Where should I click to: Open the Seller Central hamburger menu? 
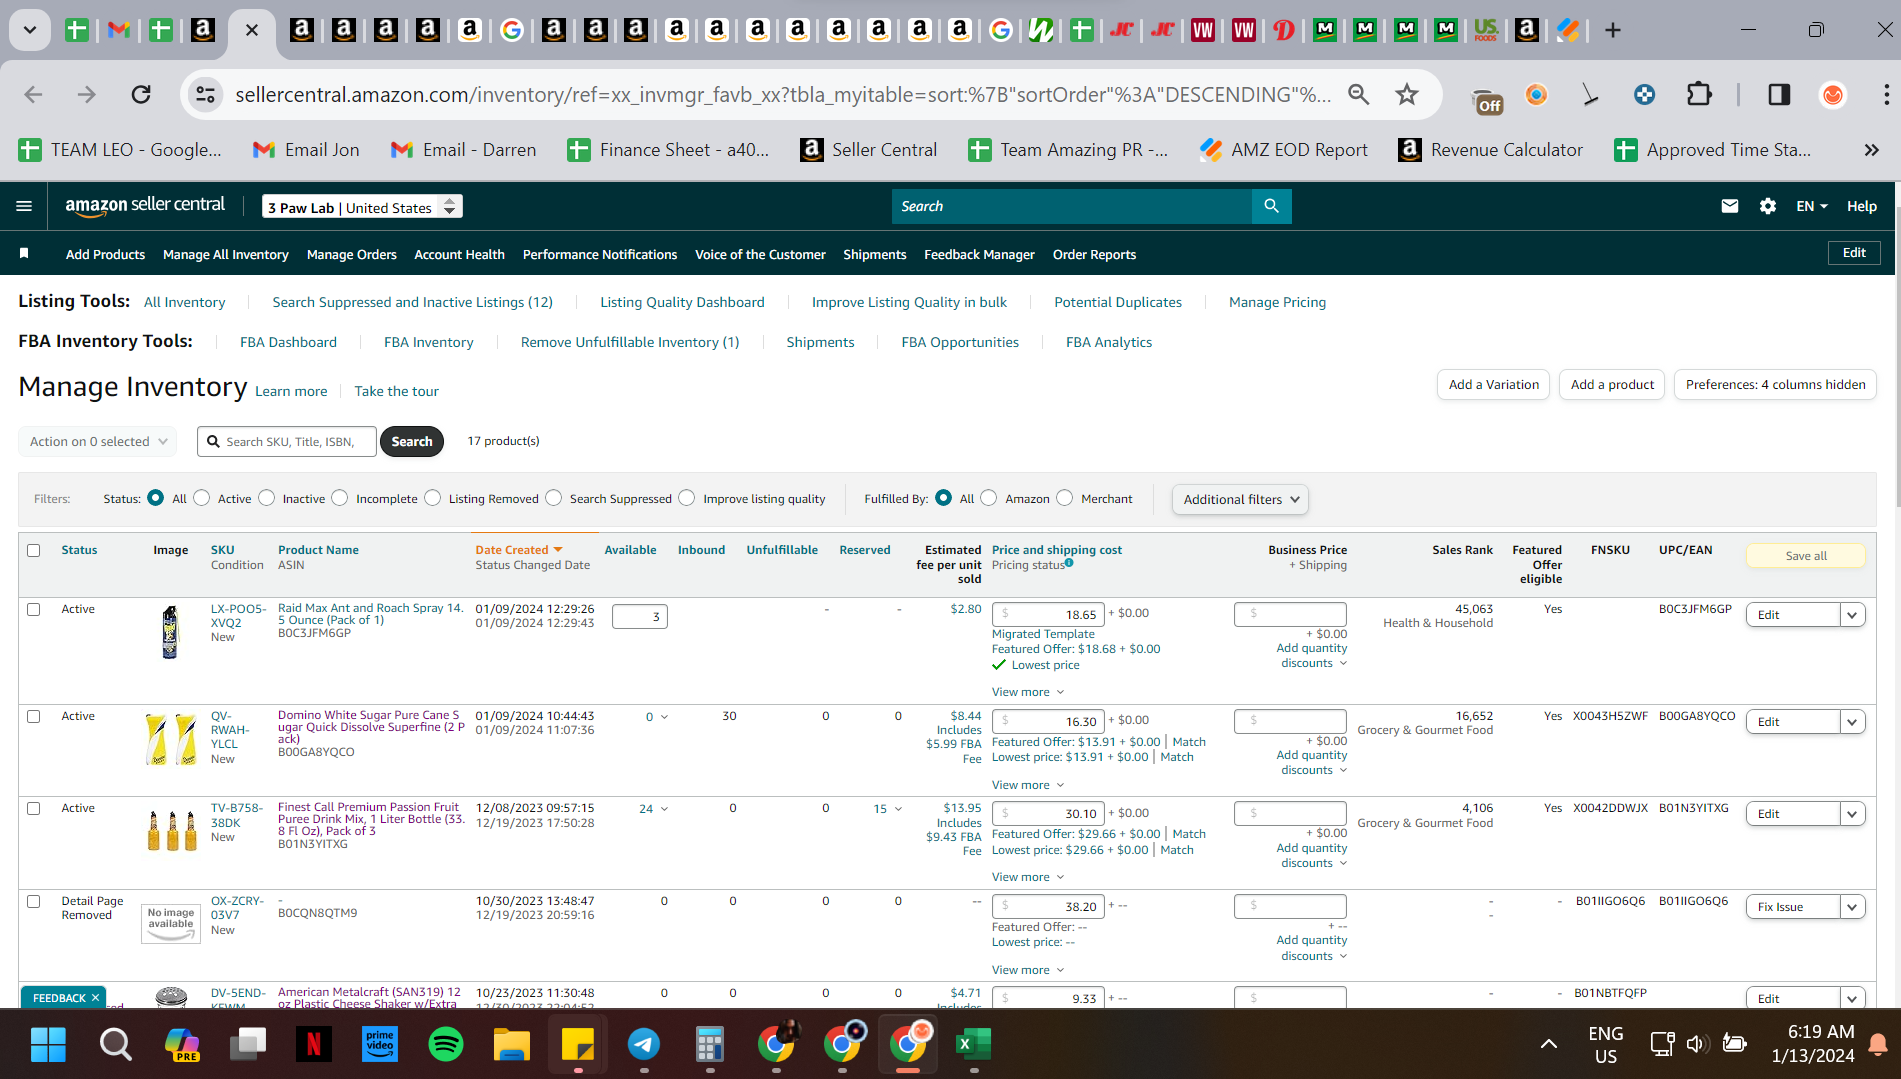pyautogui.click(x=24, y=206)
